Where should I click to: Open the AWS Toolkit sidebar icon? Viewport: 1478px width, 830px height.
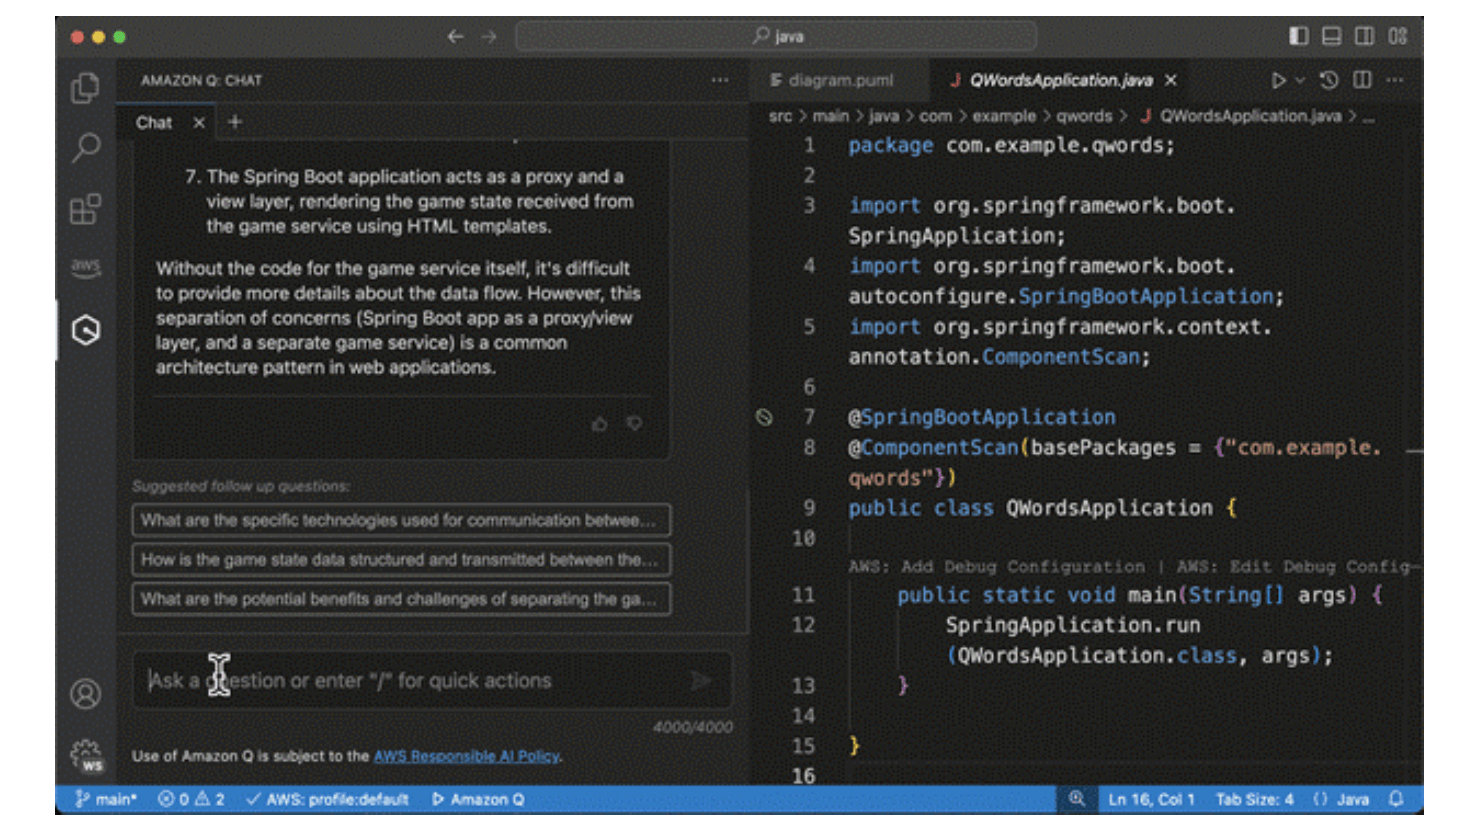pyautogui.click(x=86, y=267)
